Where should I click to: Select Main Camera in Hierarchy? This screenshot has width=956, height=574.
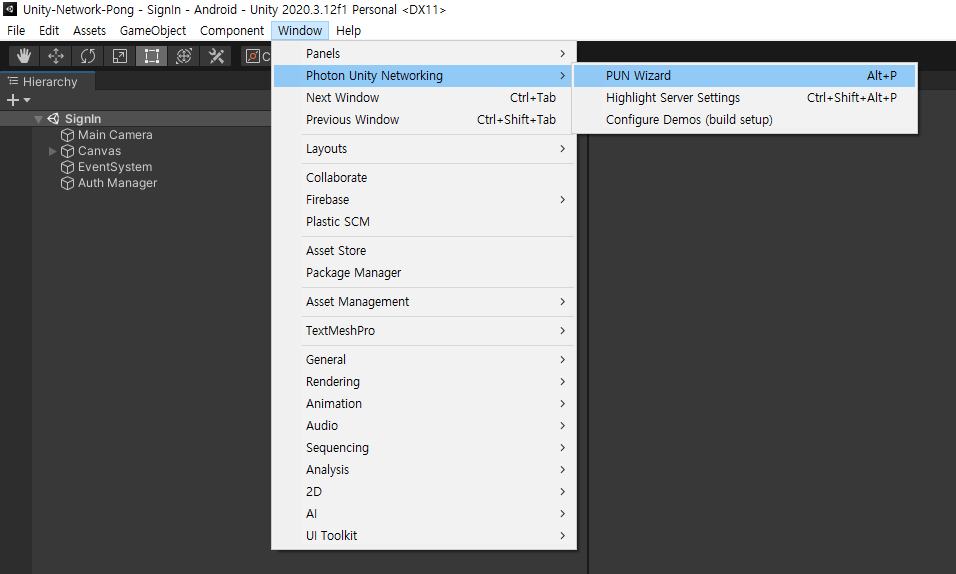click(x=115, y=135)
